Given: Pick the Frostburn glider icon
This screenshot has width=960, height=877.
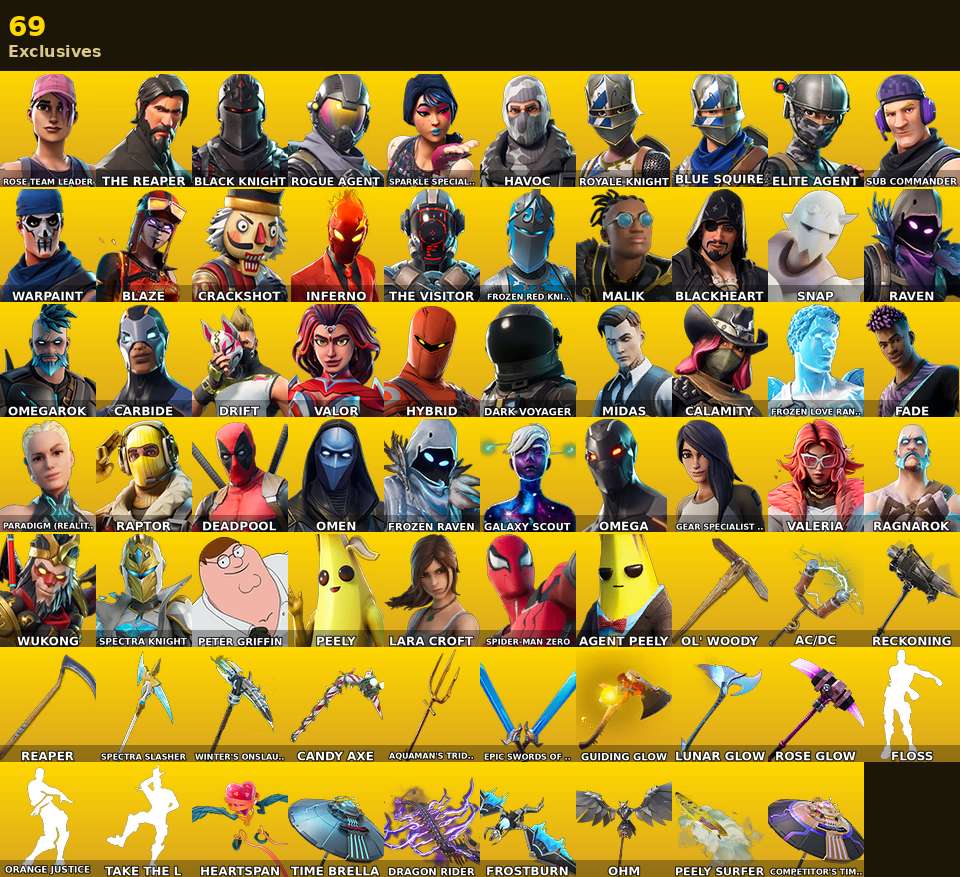Looking at the screenshot, I should coord(528,820).
